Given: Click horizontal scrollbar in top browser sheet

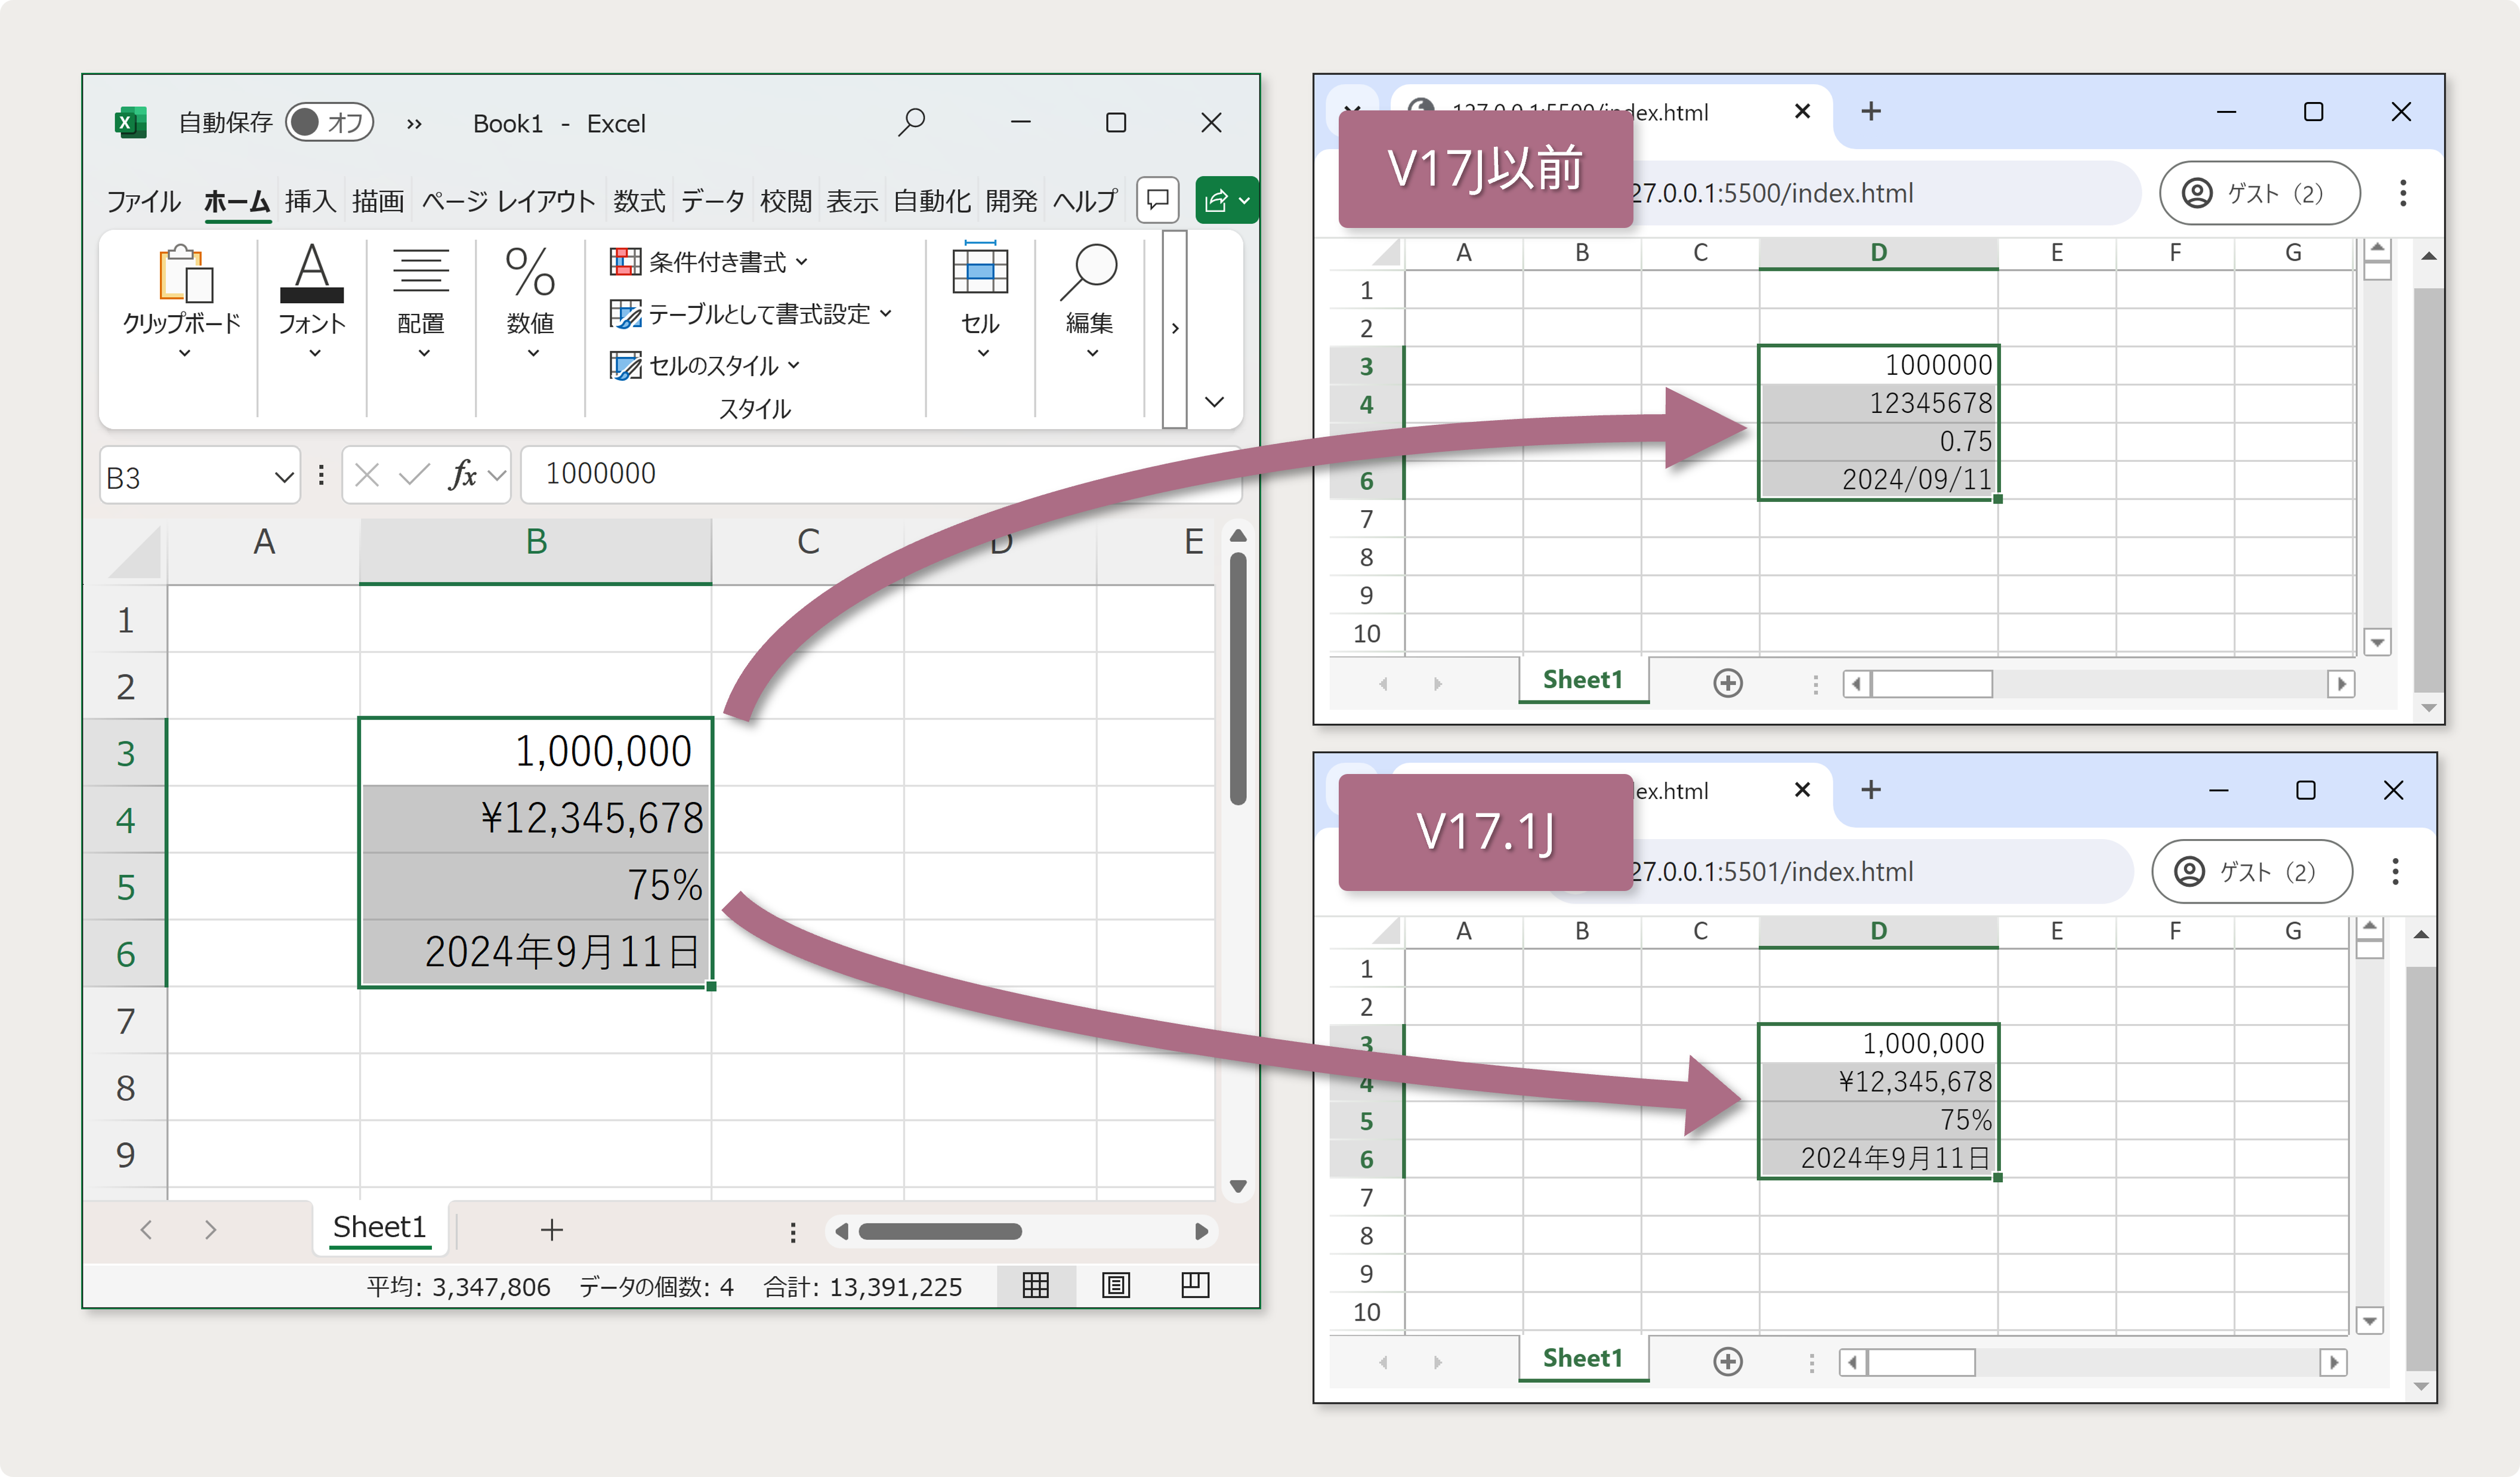Looking at the screenshot, I should pos(1932,684).
